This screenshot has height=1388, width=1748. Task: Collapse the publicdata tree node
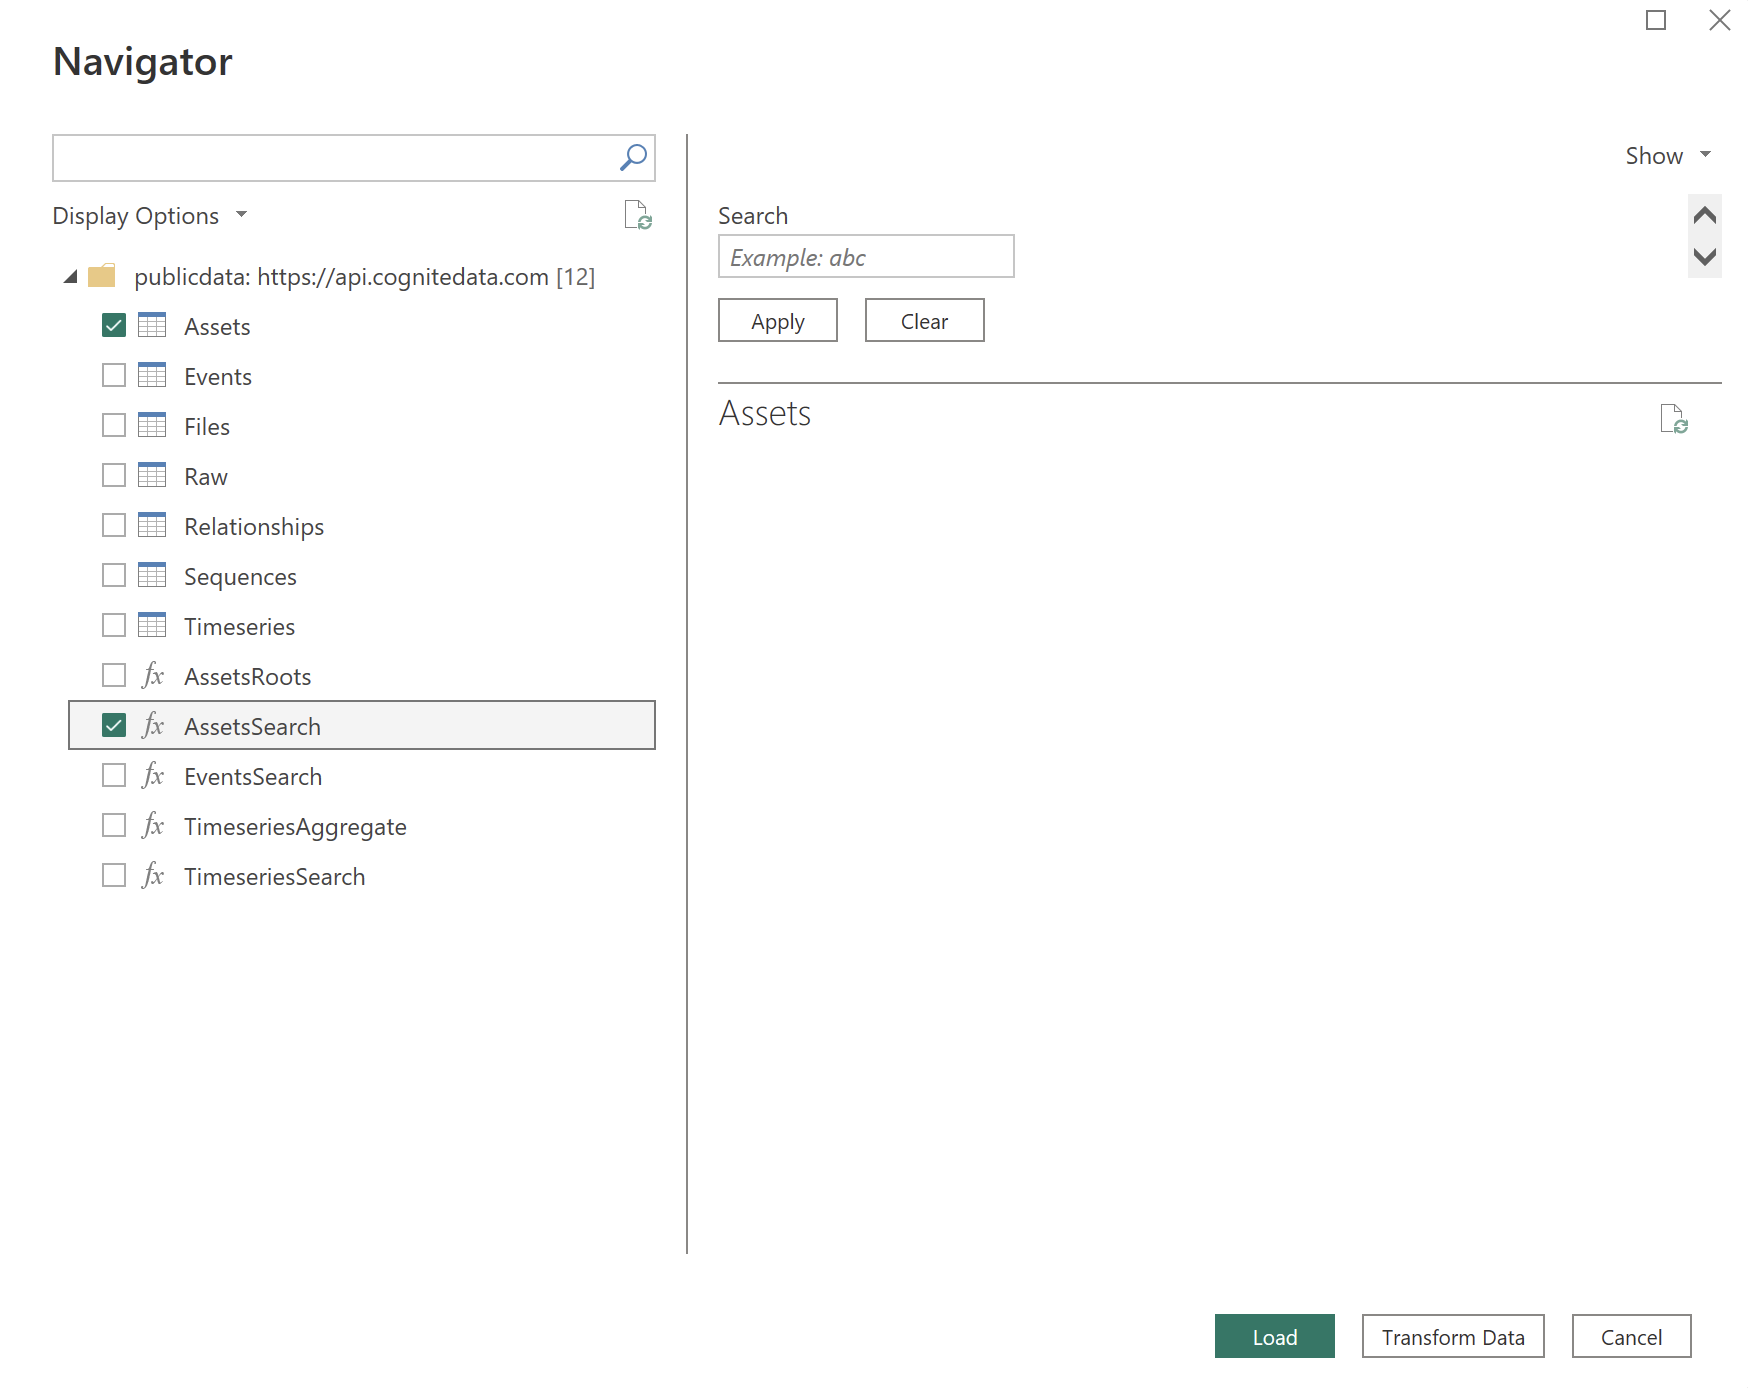pos(70,276)
